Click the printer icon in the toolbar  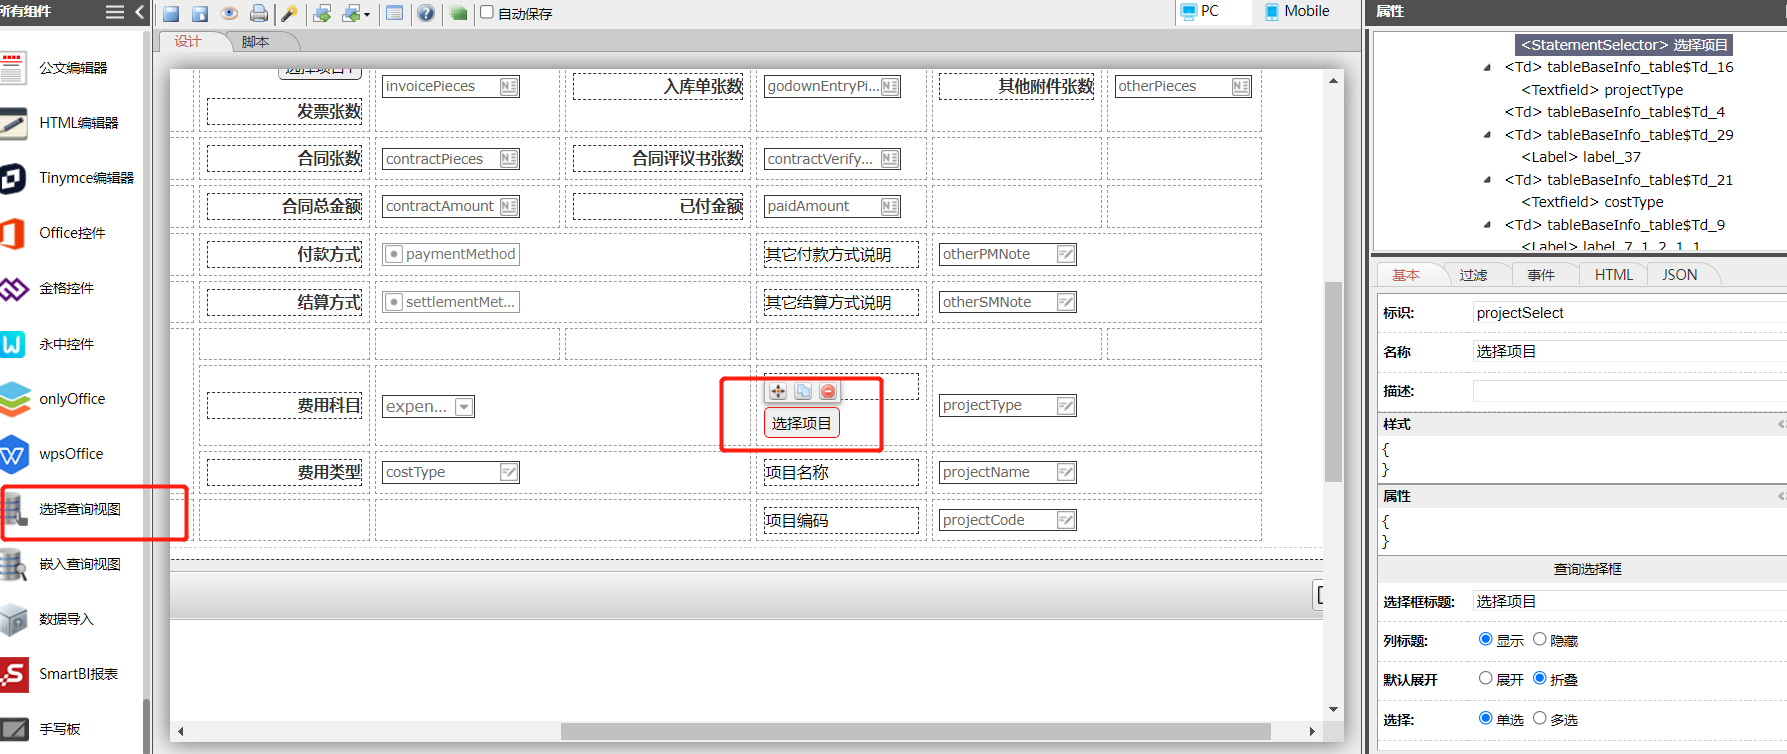click(259, 14)
